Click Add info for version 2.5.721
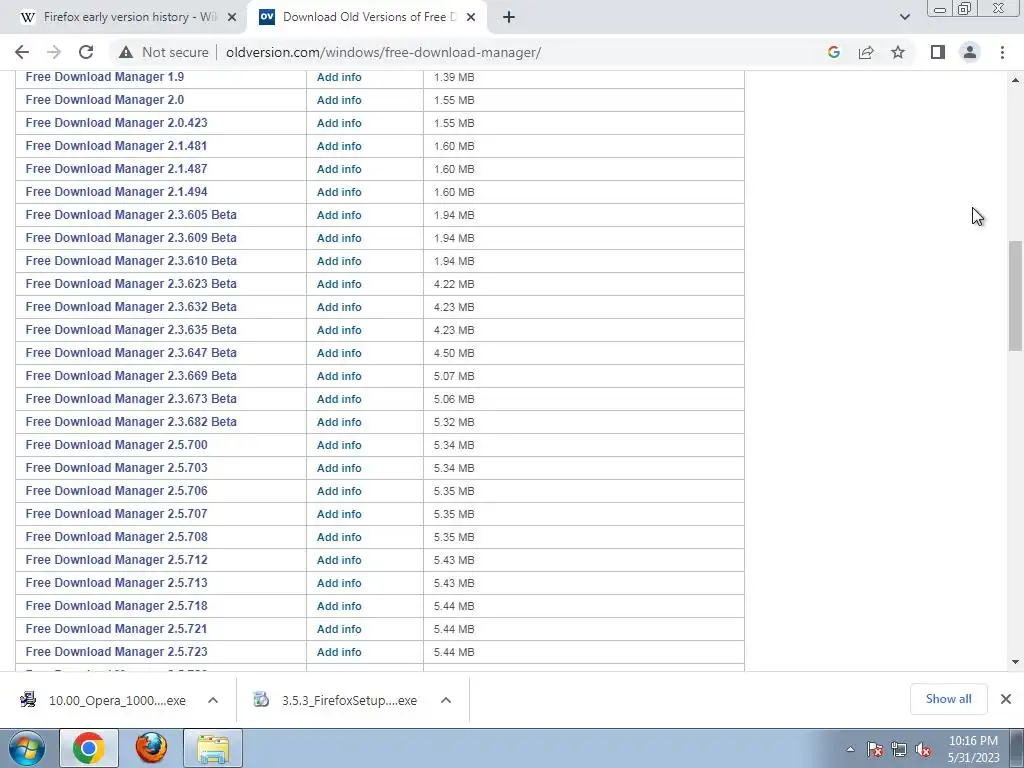Screen dimensions: 1024x768 point(339,629)
